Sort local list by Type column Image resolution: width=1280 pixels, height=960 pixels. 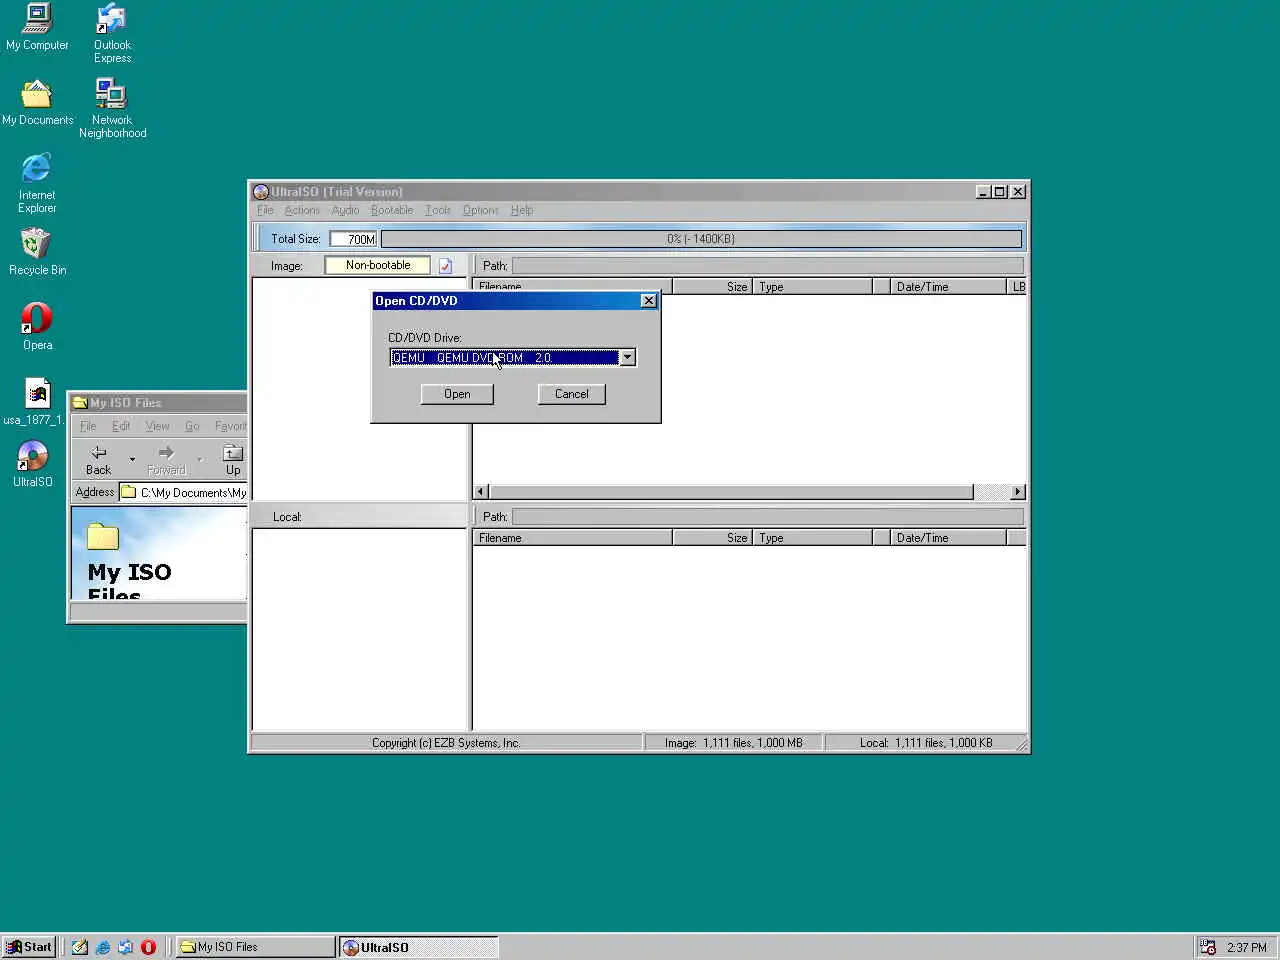point(812,538)
